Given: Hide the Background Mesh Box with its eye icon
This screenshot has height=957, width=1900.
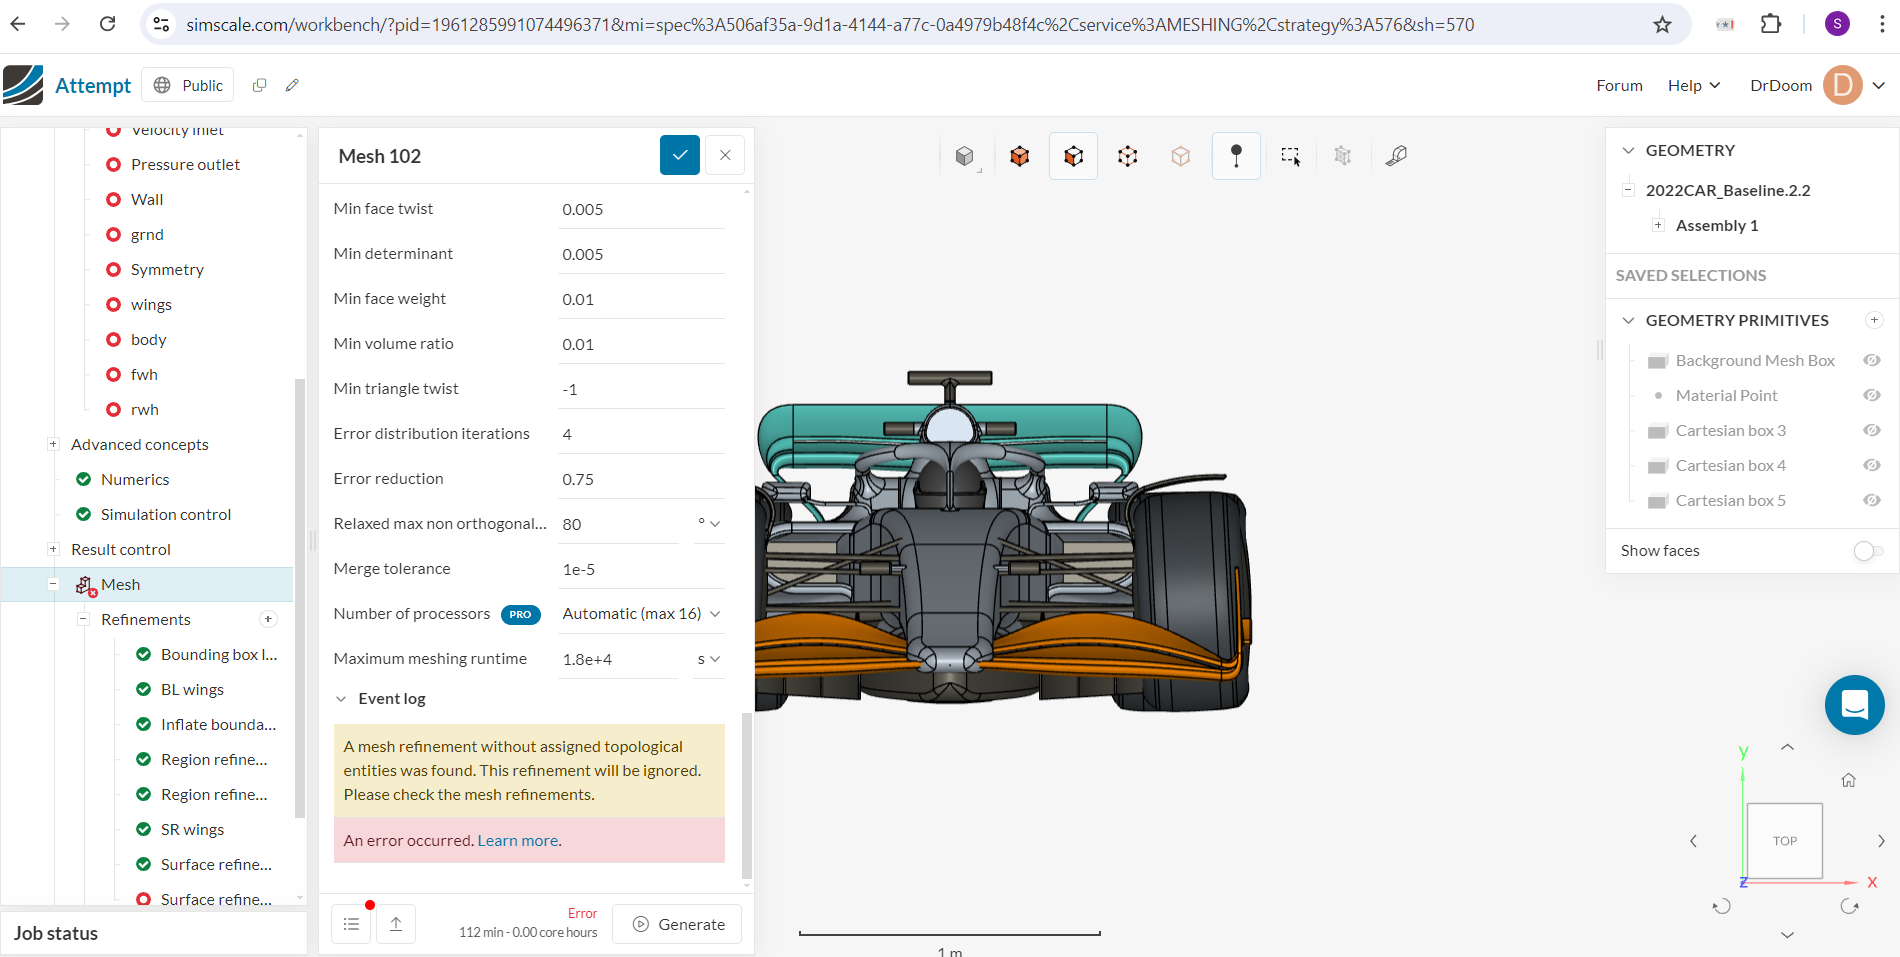Looking at the screenshot, I should pyautogui.click(x=1871, y=360).
